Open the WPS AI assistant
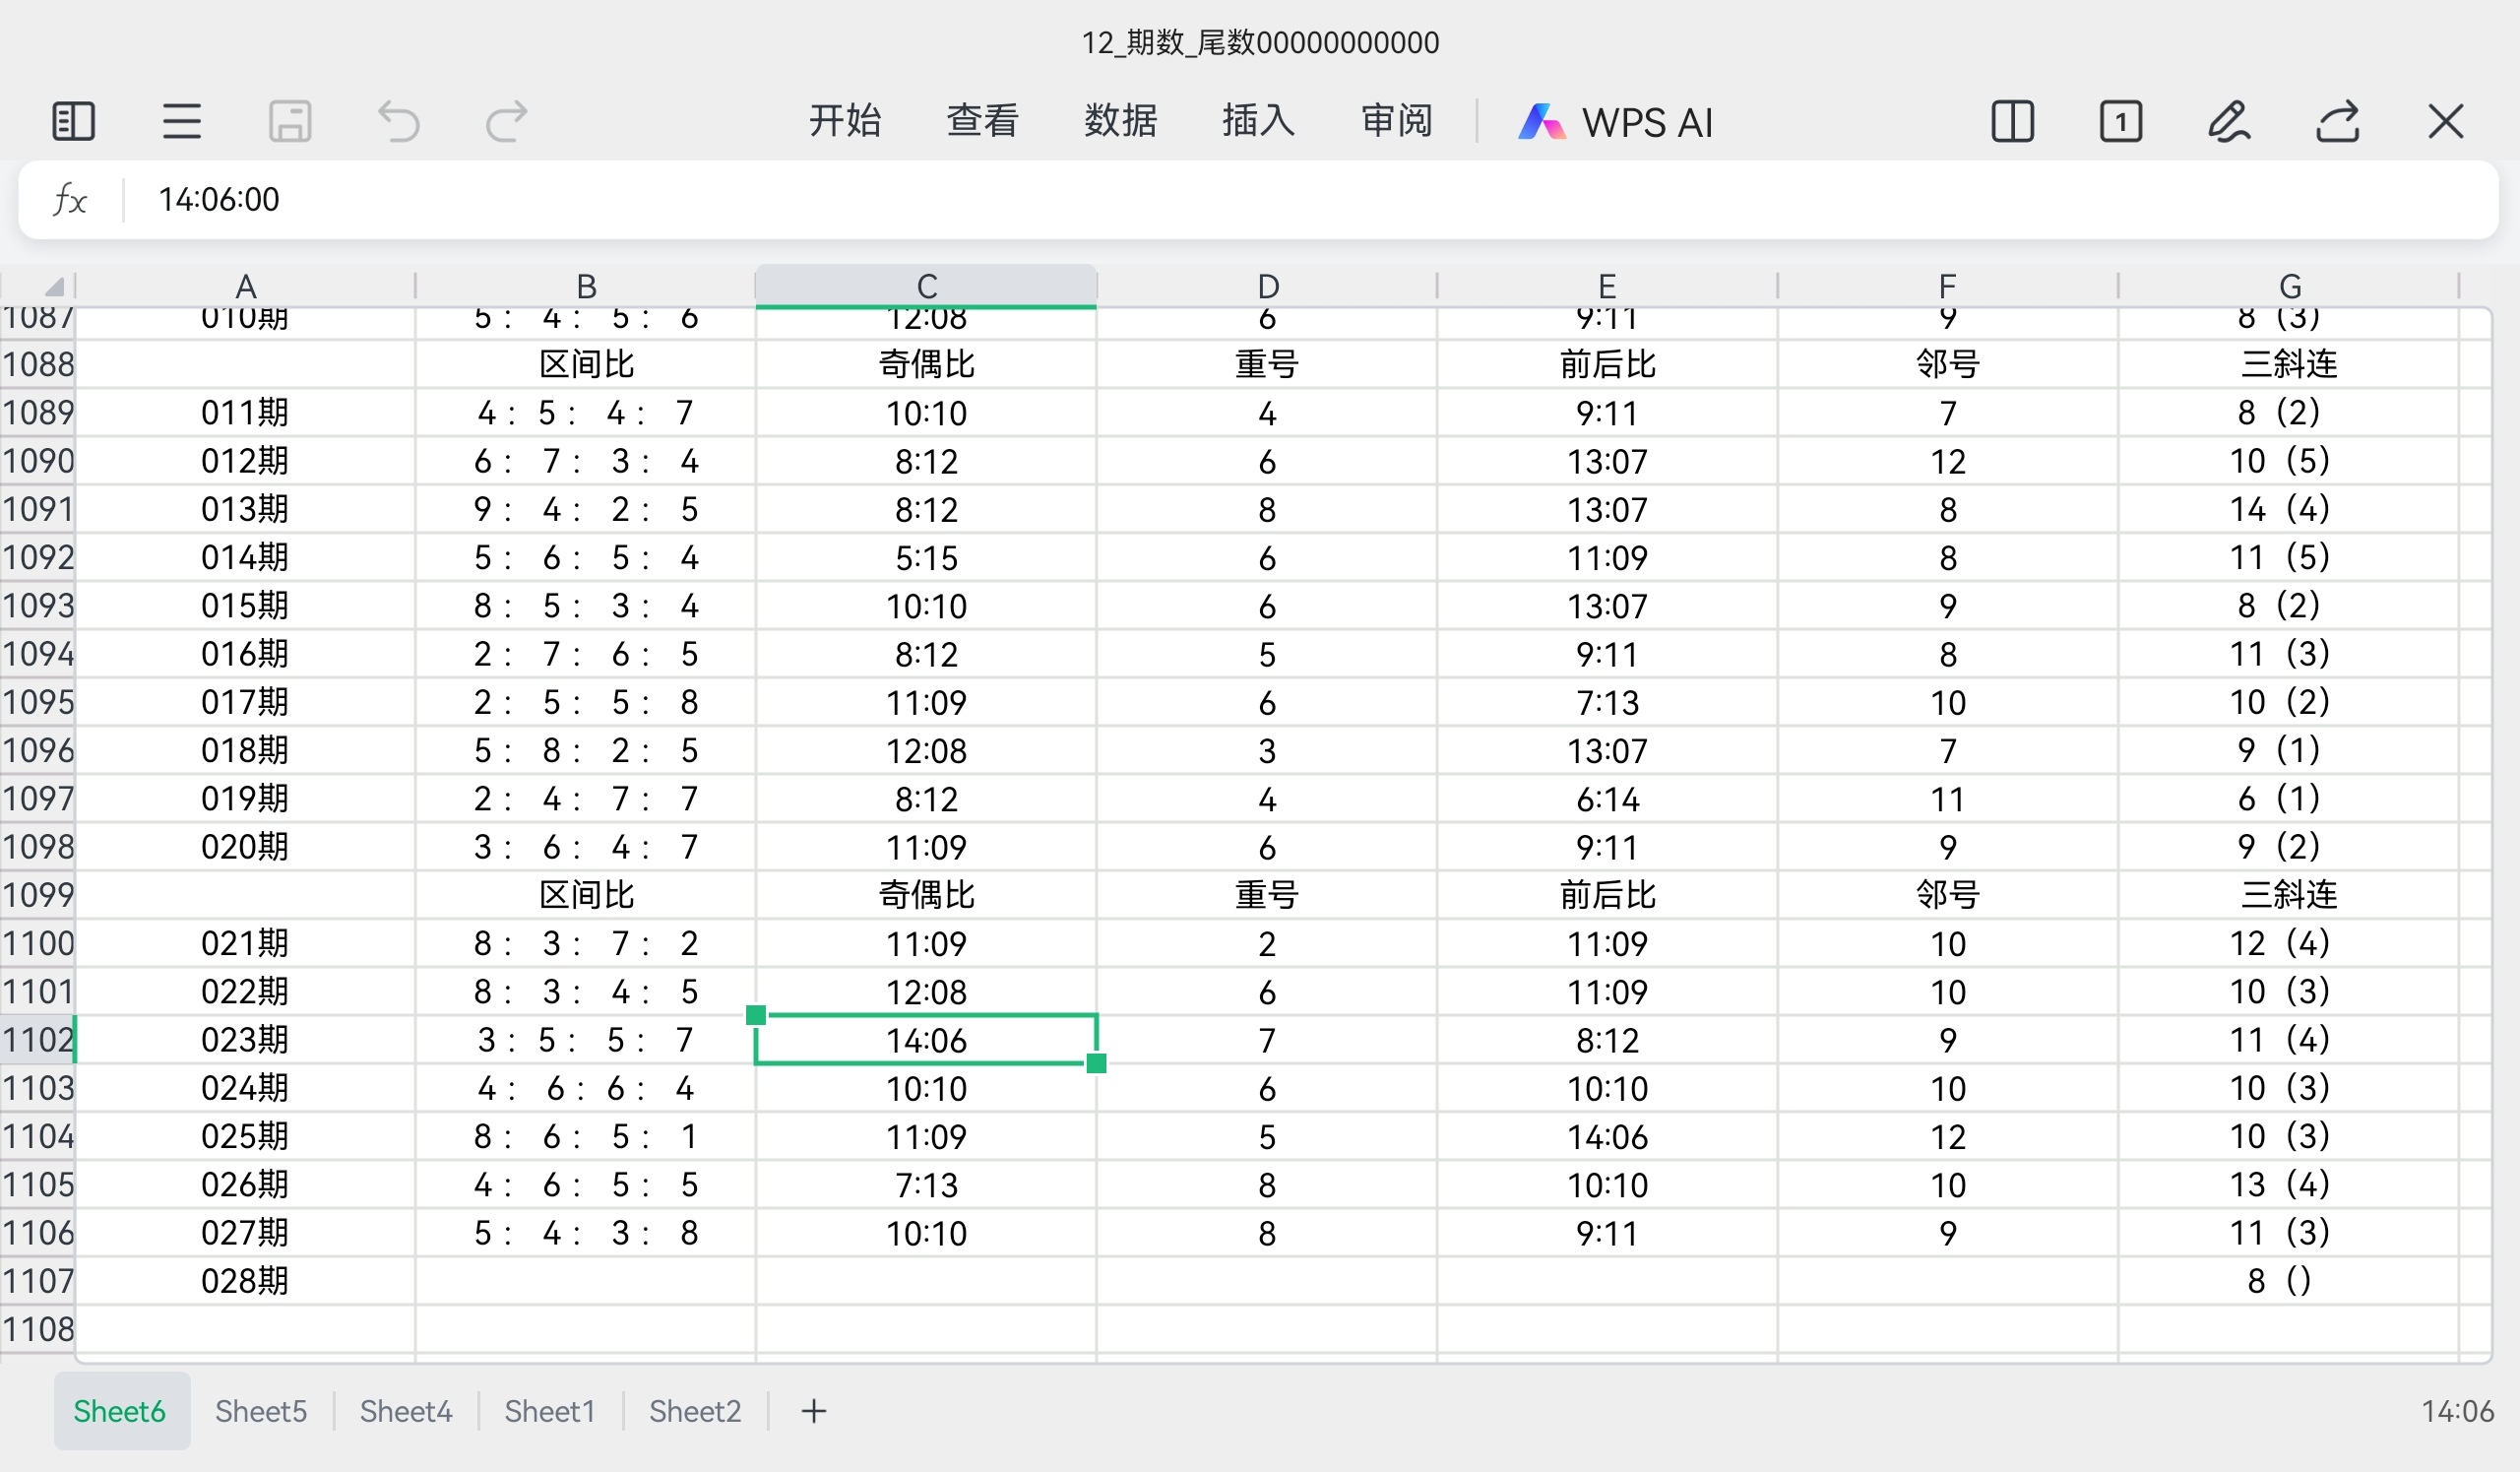Image resolution: width=2520 pixels, height=1472 pixels. click(1615, 122)
